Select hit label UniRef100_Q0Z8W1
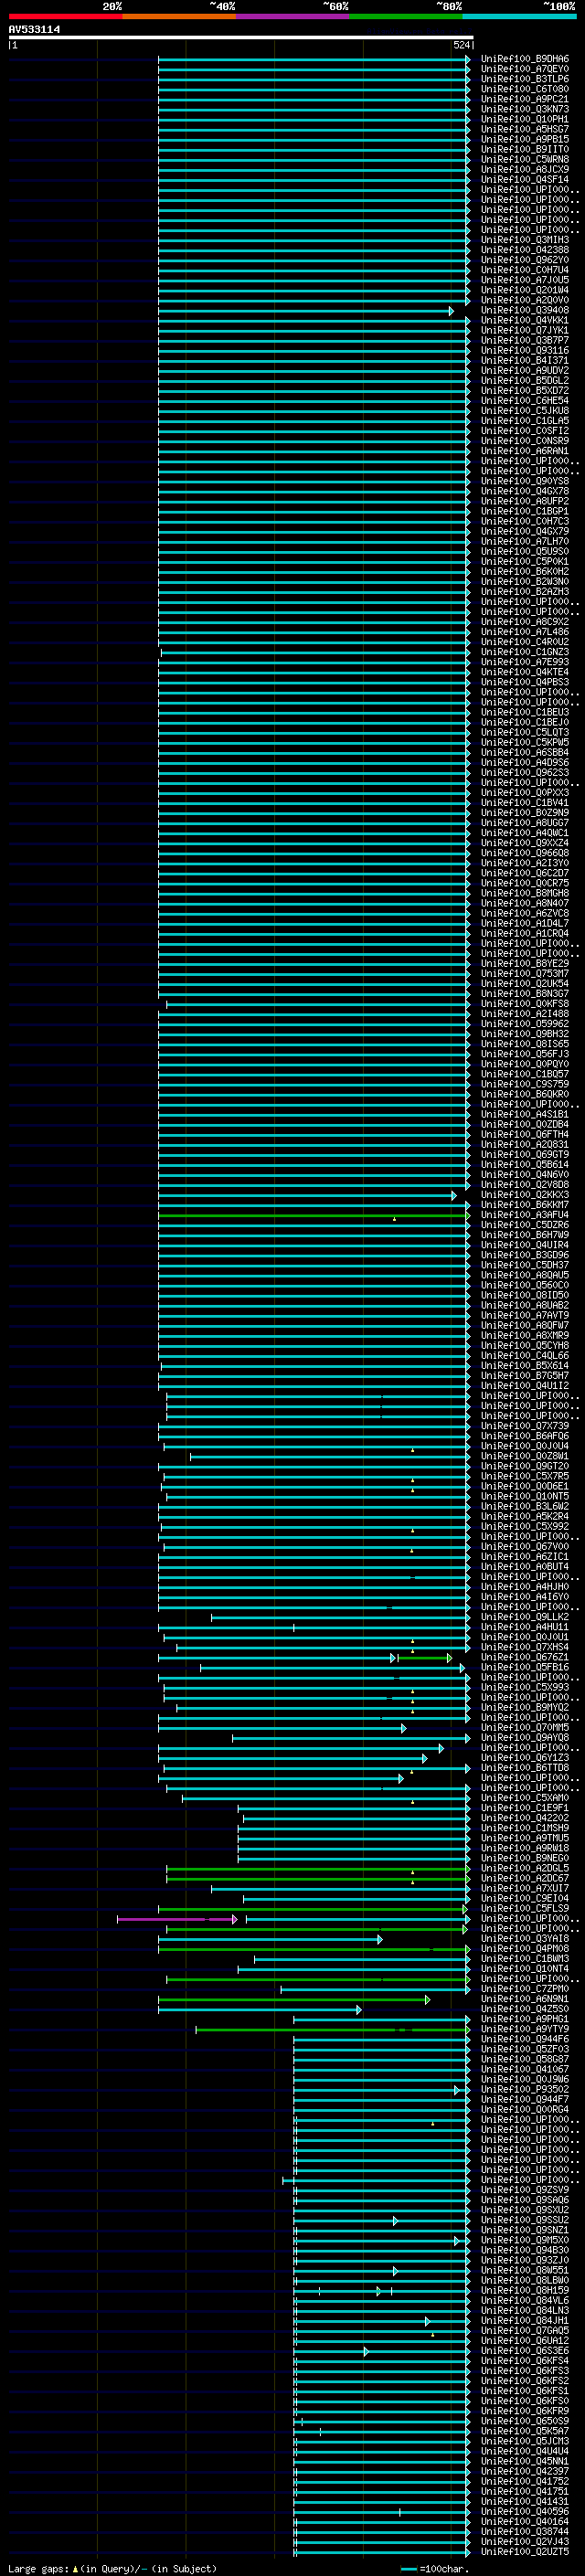This screenshot has width=585, height=2576. [525, 1456]
